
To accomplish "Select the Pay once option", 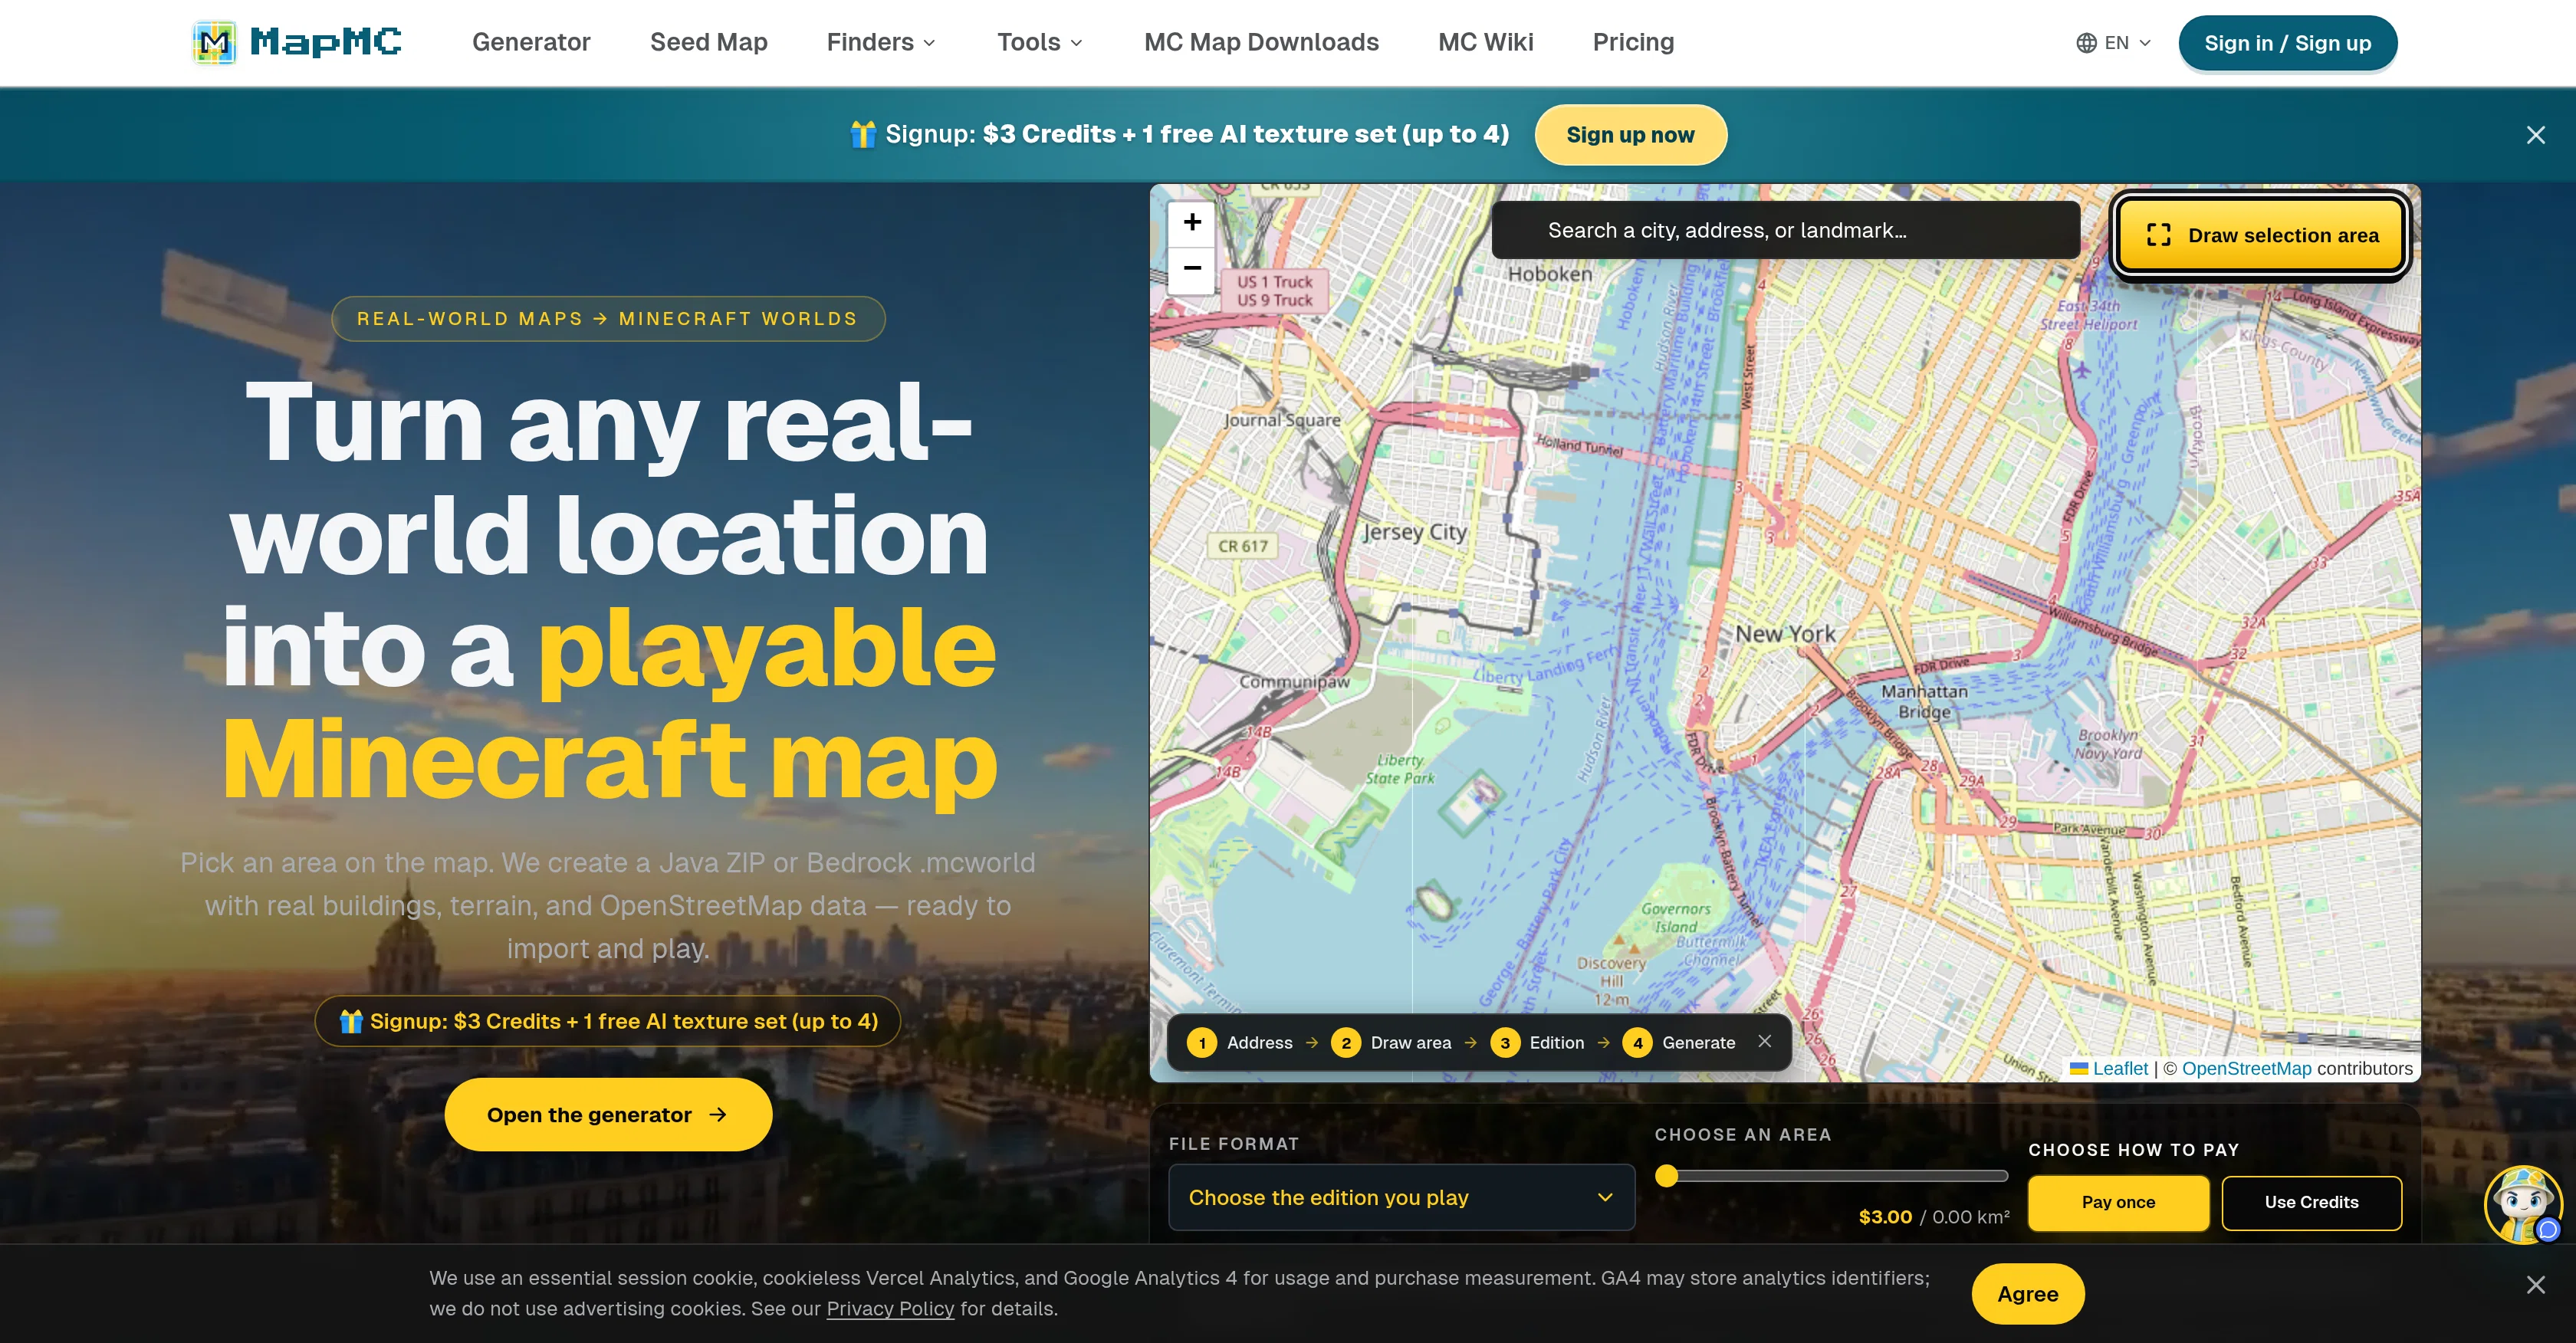I will 2118,1202.
